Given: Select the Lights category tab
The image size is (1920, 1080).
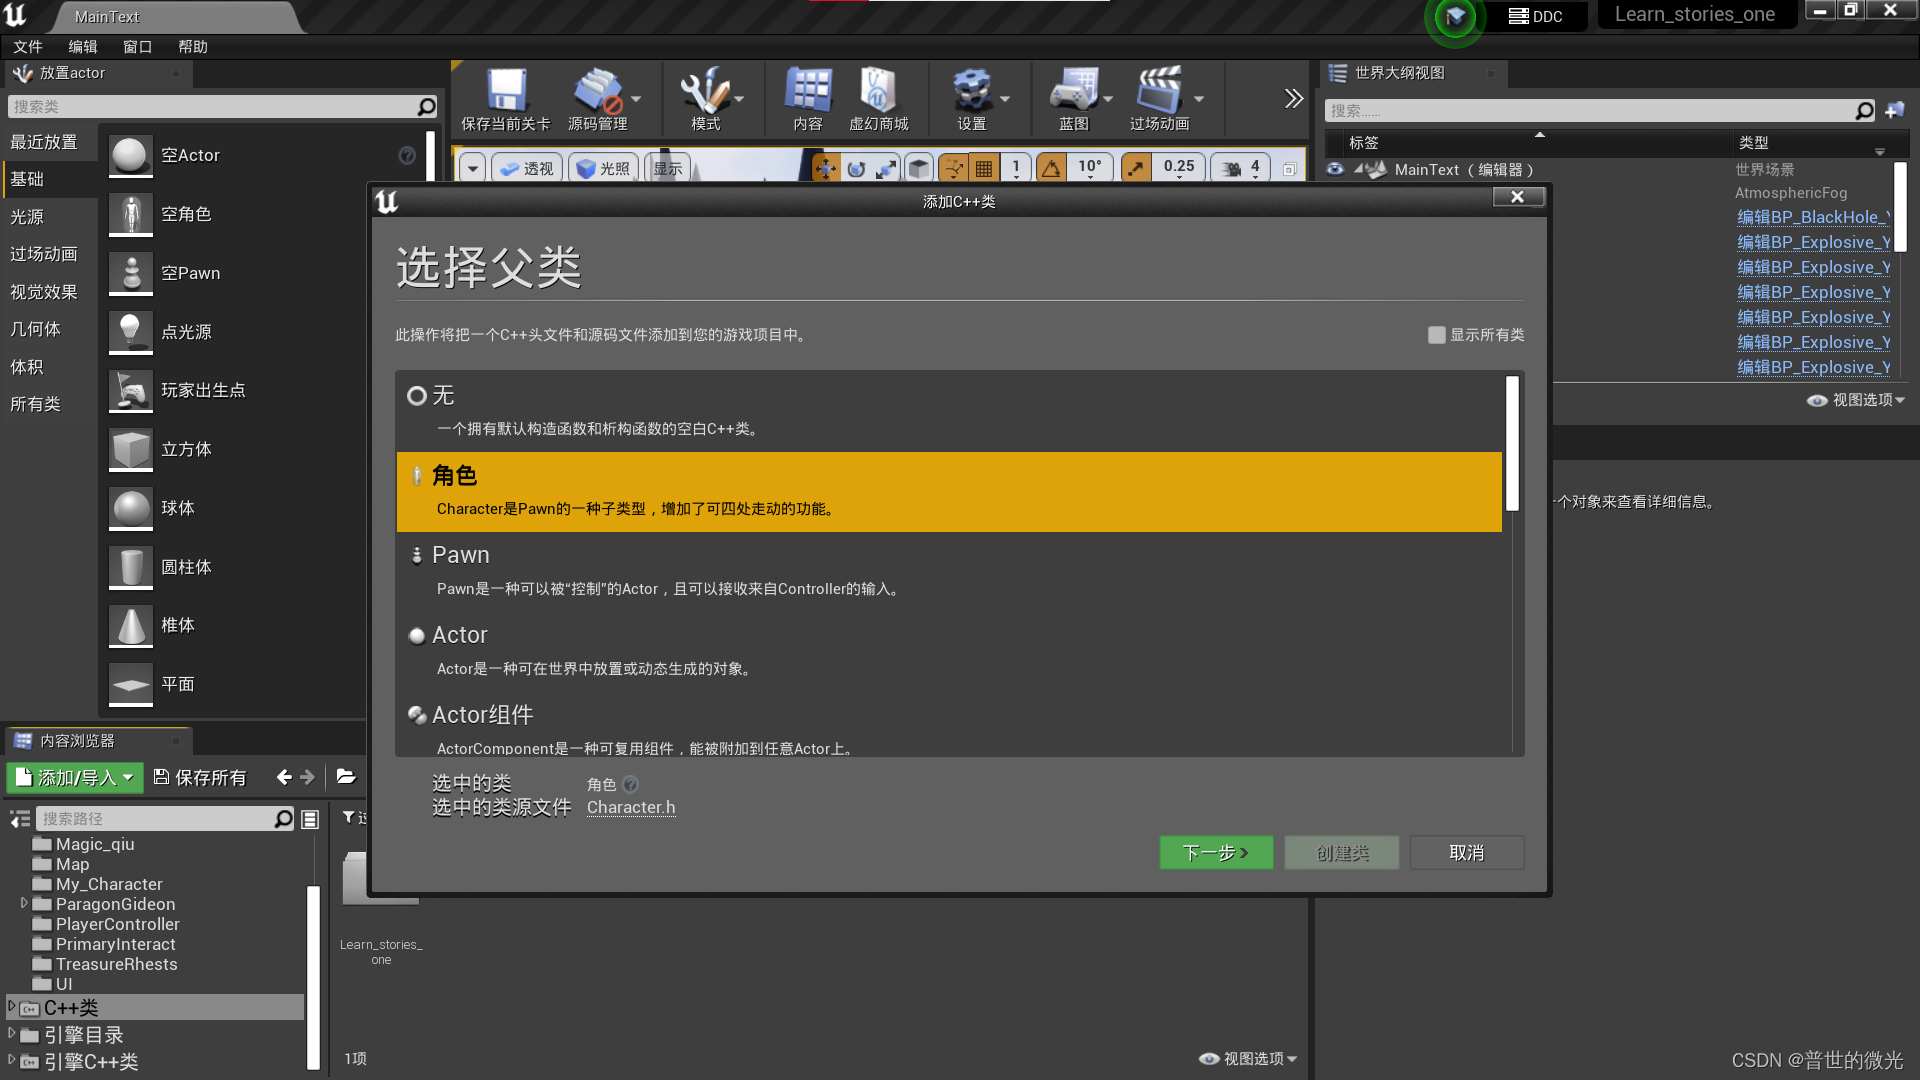Looking at the screenshot, I should point(28,217).
